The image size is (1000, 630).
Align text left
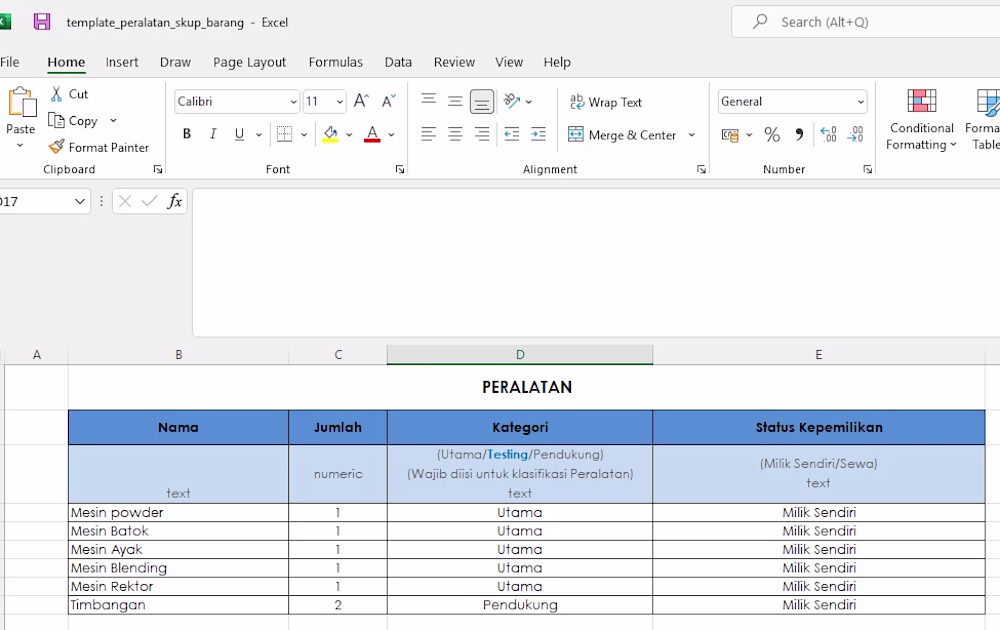click(429, 134)
